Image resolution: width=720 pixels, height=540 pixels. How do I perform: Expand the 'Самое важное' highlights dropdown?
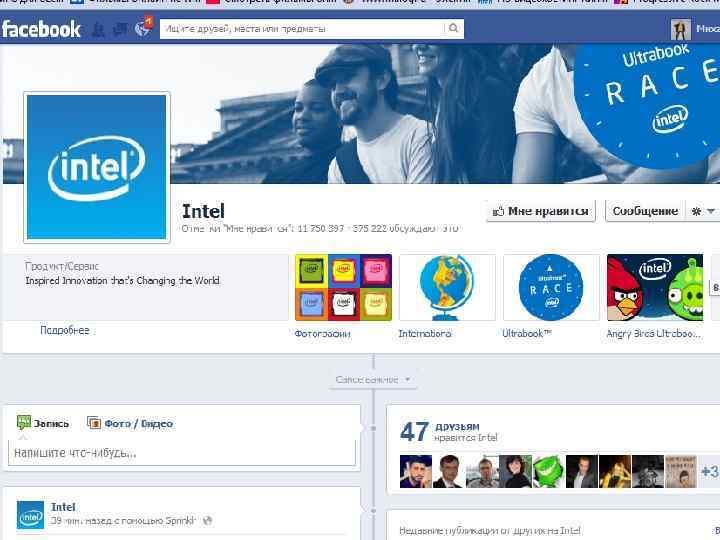click(x=372, y=380)
